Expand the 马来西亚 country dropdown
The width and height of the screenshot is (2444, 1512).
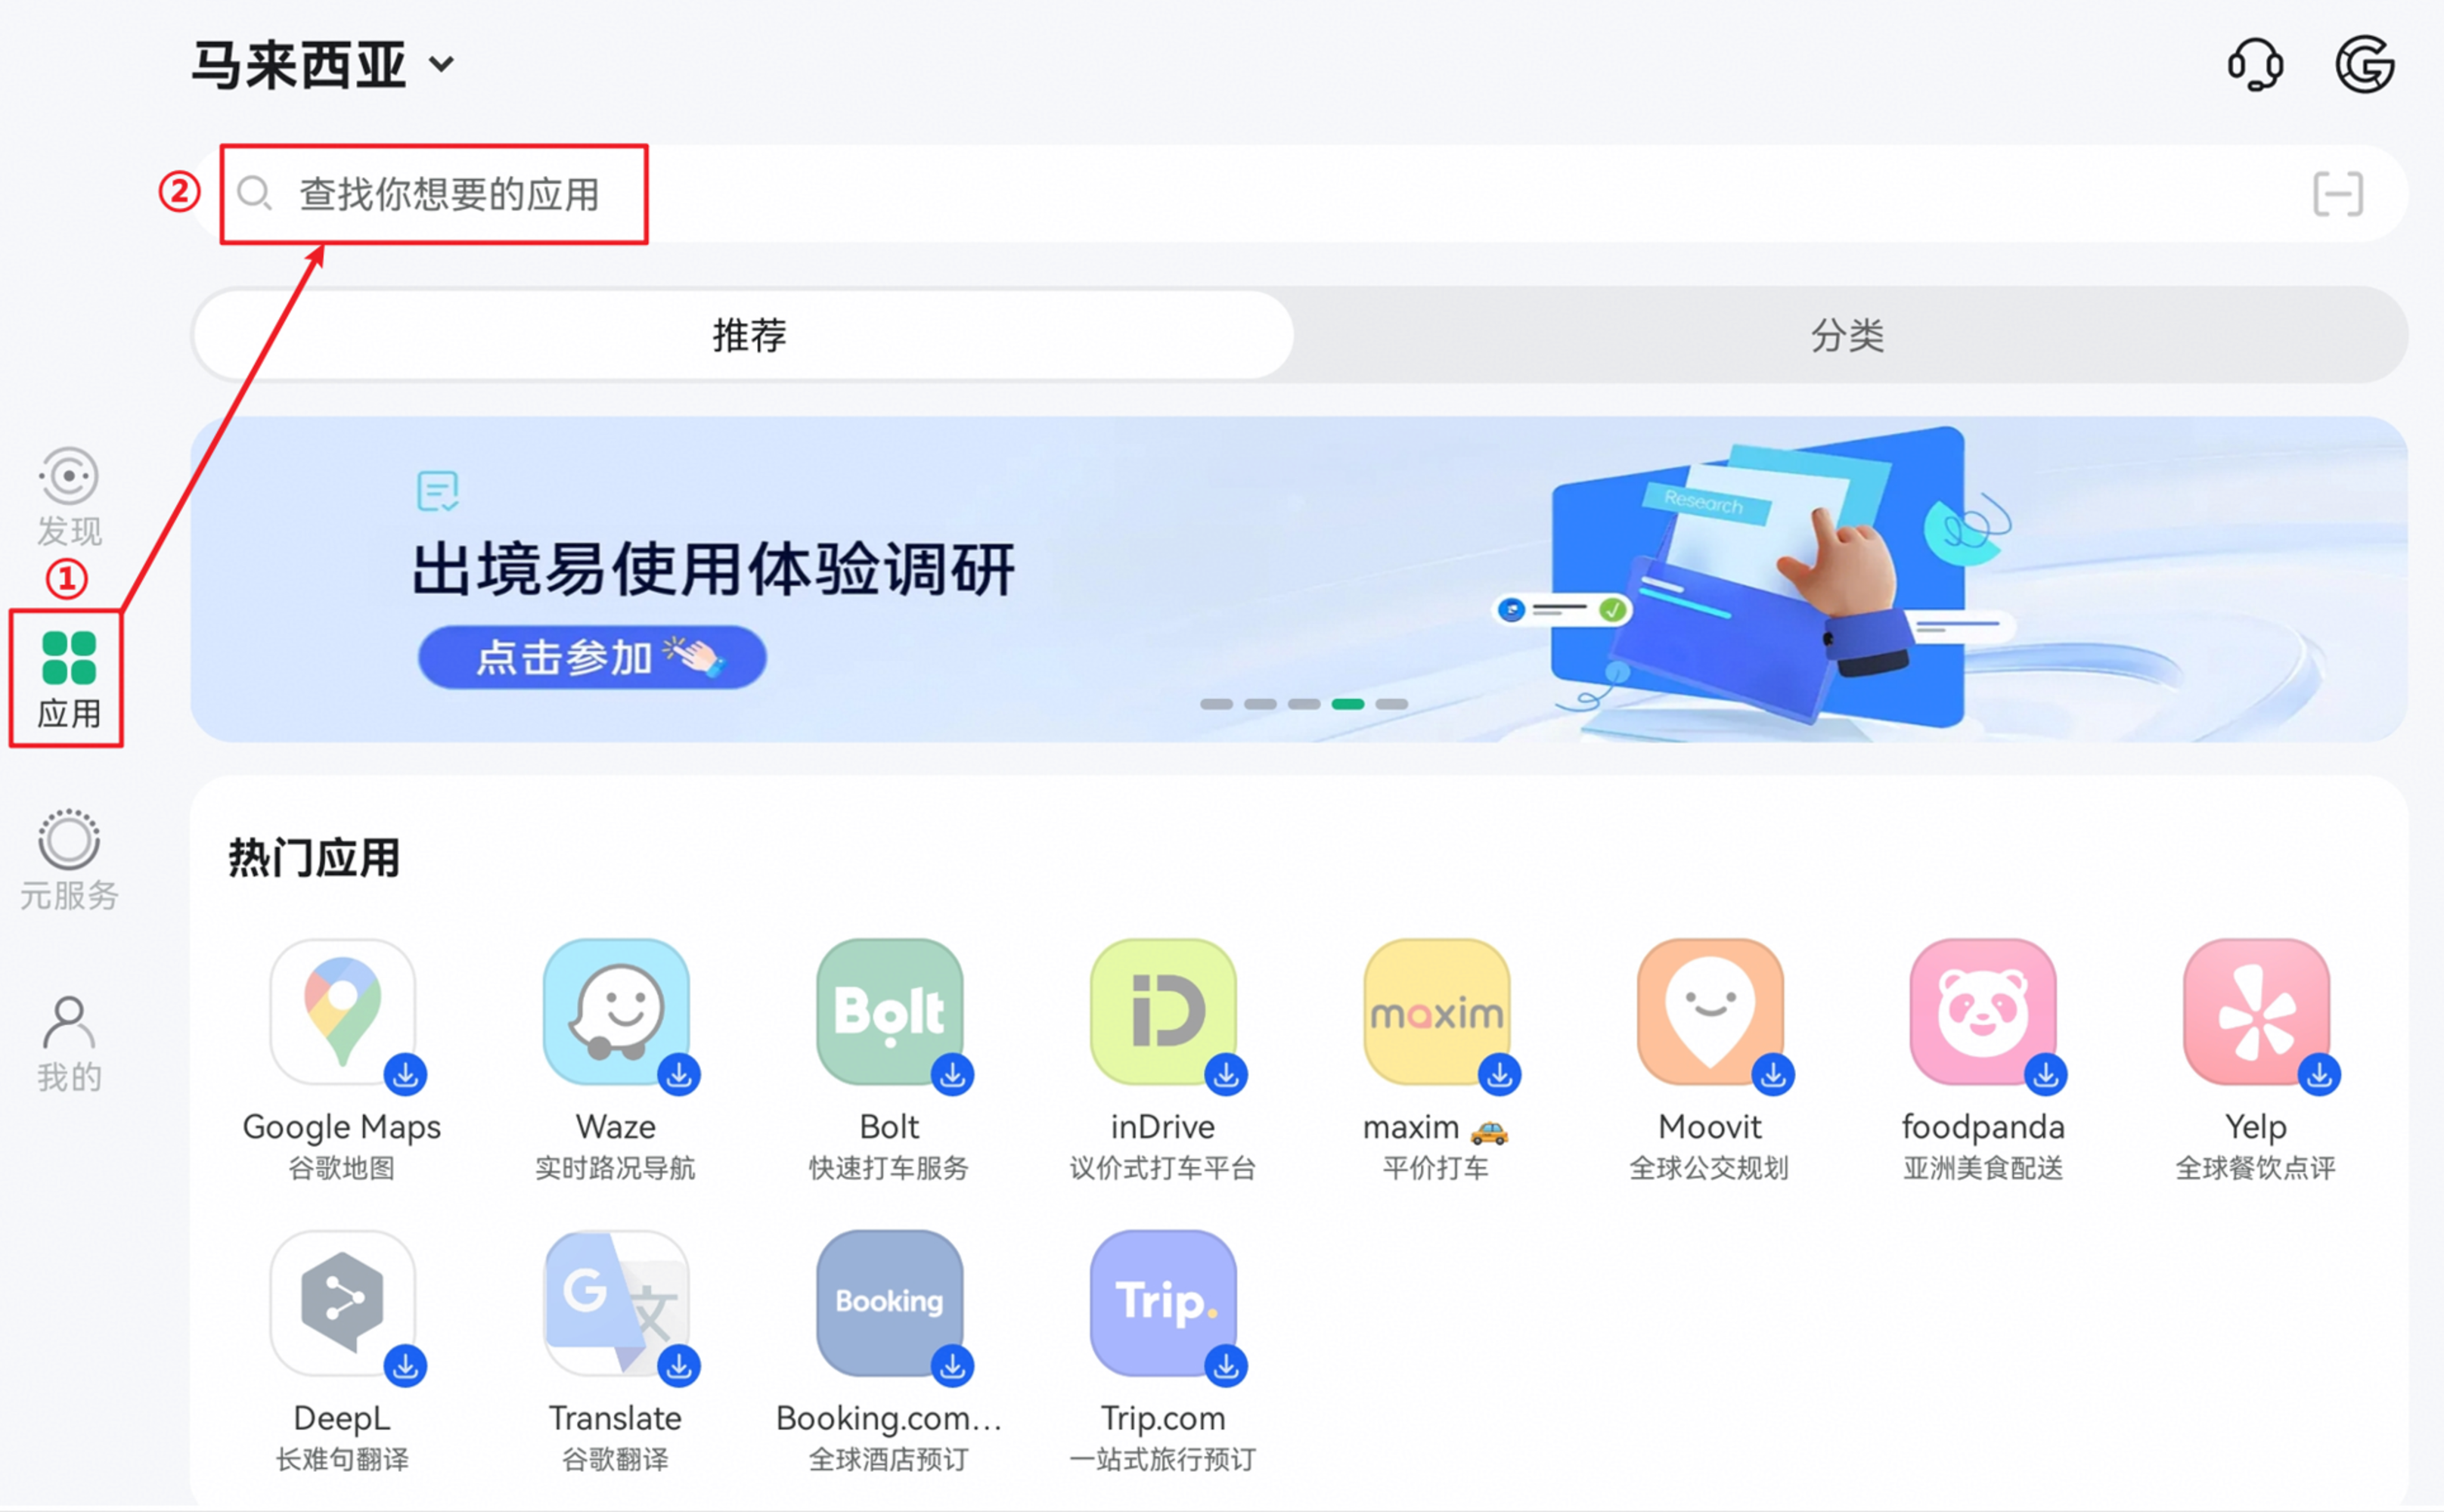point(323,65)
